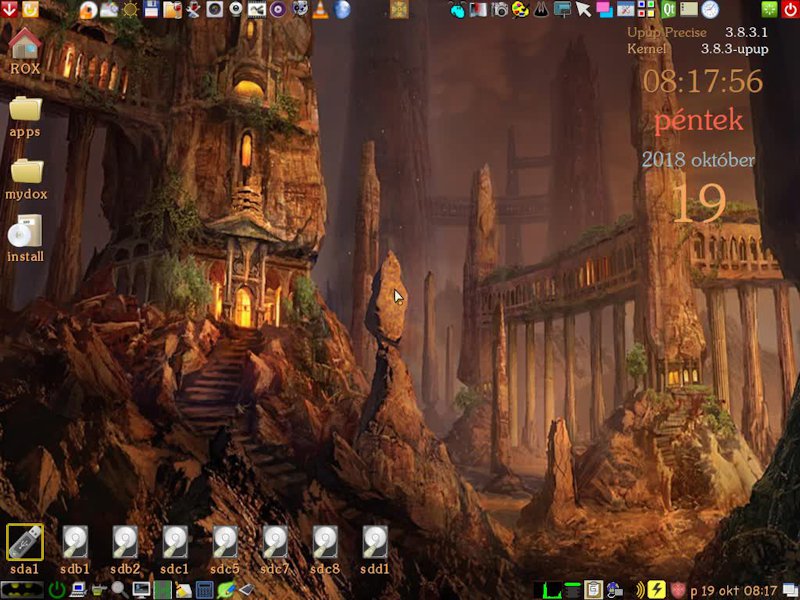Viewport: 800px width, 600px height.
Task: Click the cyan mouse icon
Action: click(x=457, y=10)
